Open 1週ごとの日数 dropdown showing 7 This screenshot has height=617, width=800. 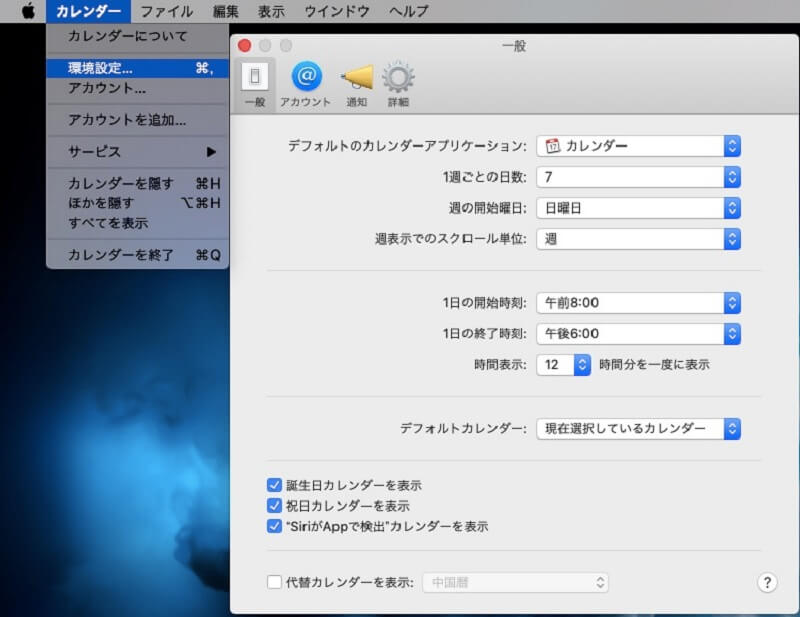click(638, 177)
